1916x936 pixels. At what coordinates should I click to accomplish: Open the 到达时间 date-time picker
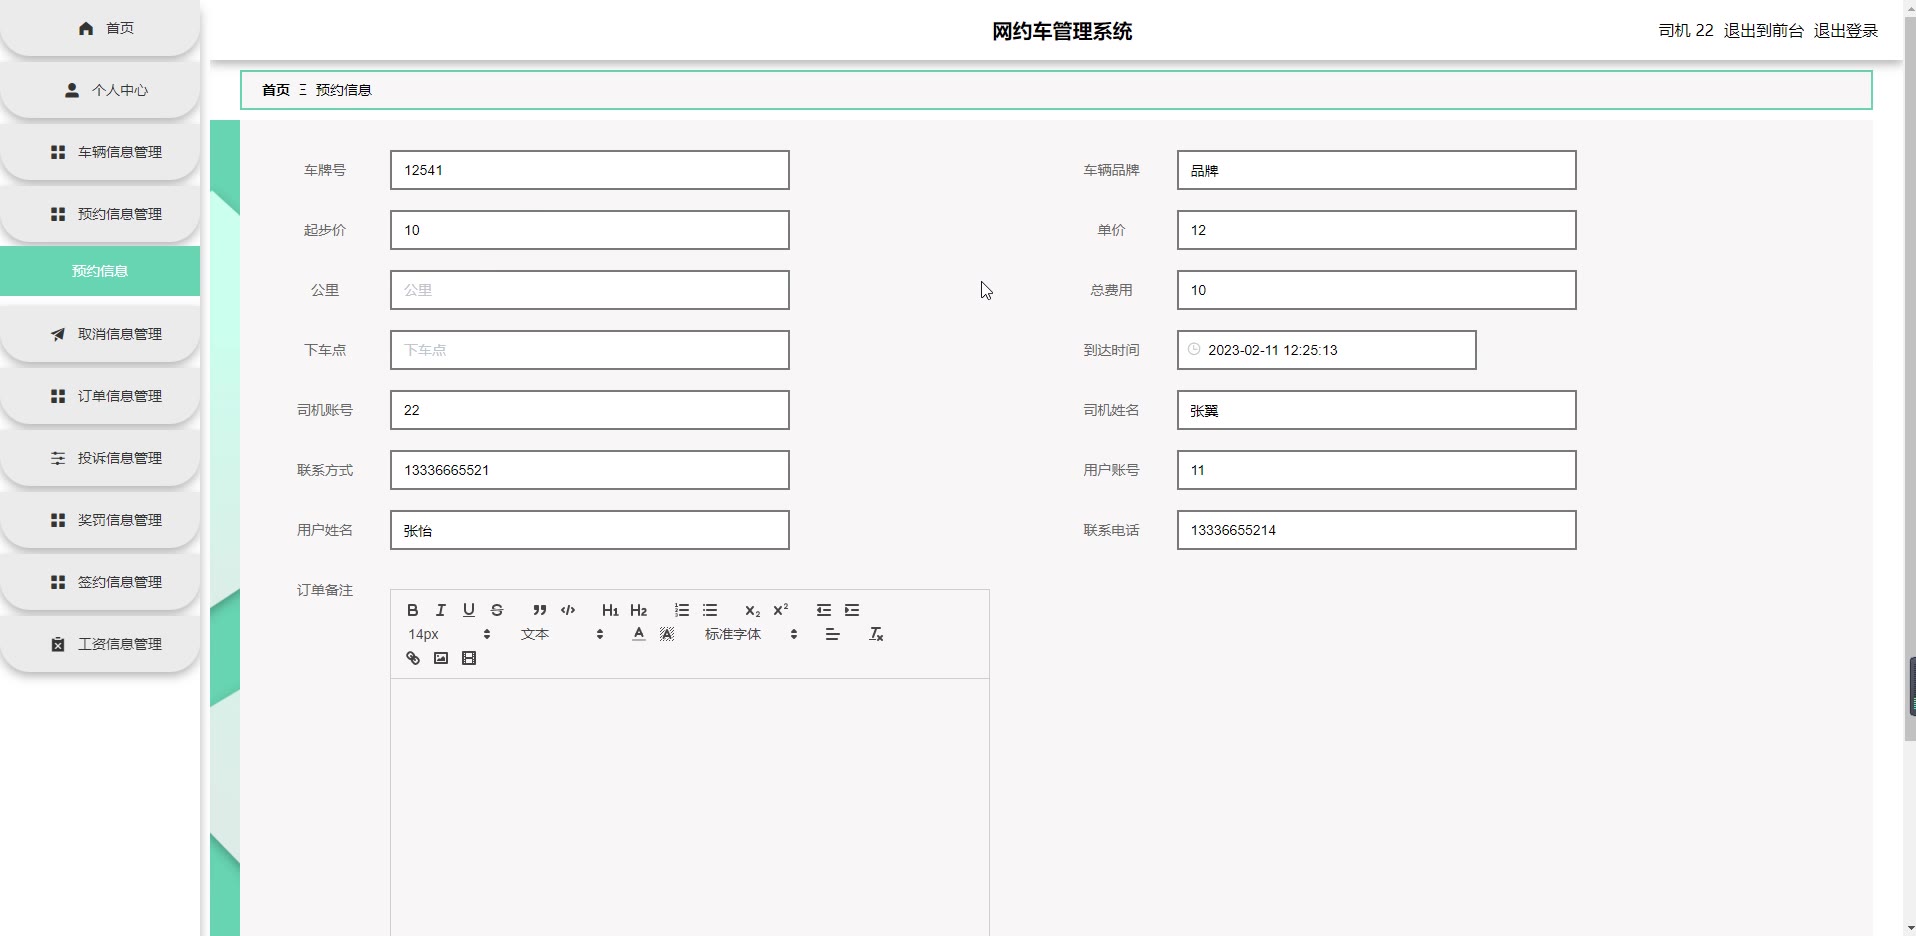pyautogui.click(x=1326, y=350)
